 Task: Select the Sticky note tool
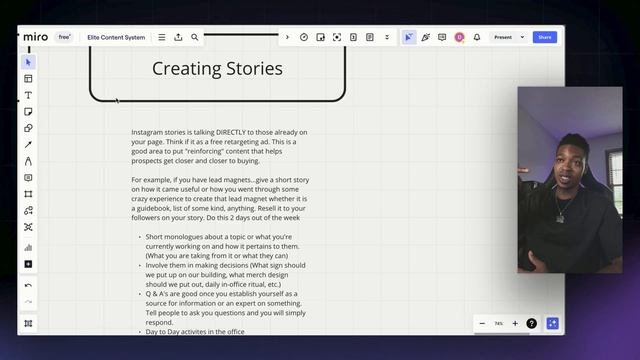click(28, 111)
